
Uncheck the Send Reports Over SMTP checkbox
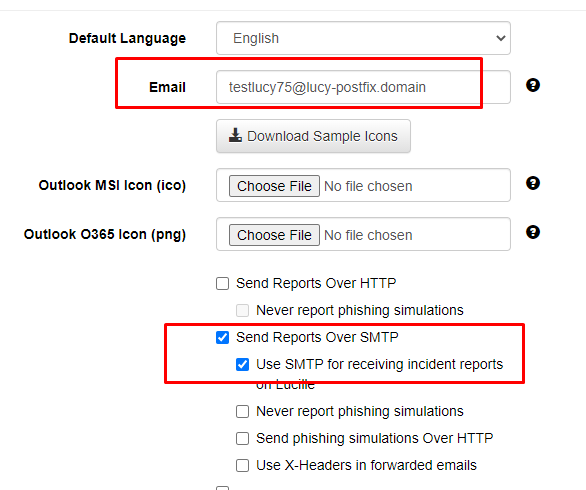[222, 337]
